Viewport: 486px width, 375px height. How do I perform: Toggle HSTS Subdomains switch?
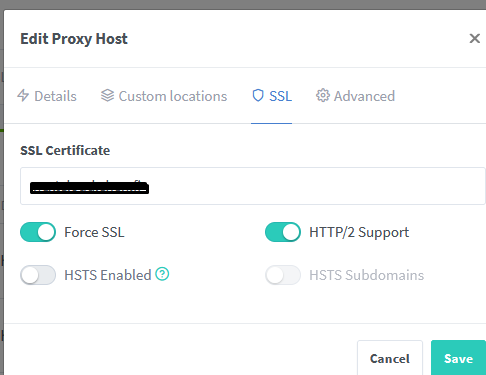coord(283,275)
